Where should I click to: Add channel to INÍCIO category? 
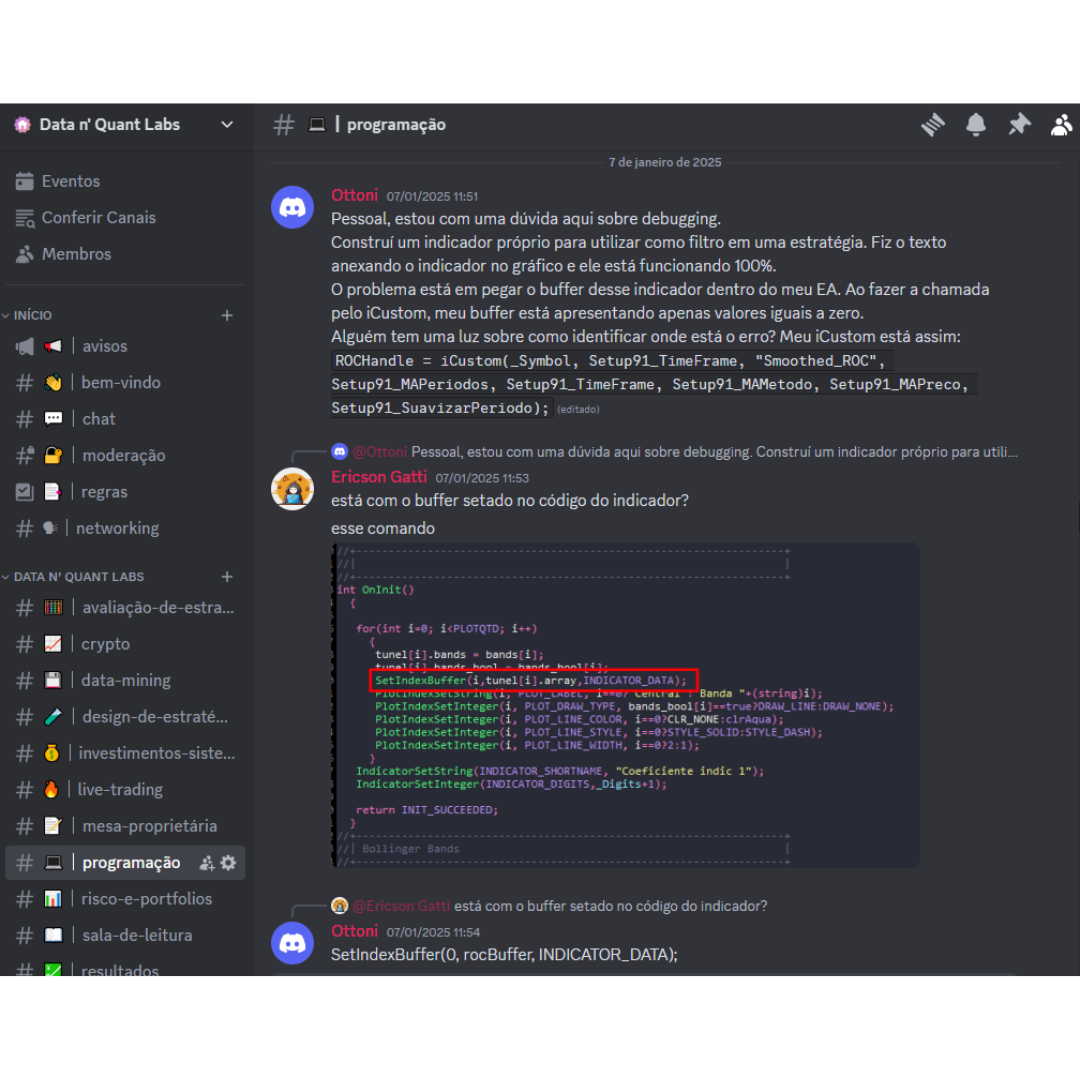click(x=227, y=315)
